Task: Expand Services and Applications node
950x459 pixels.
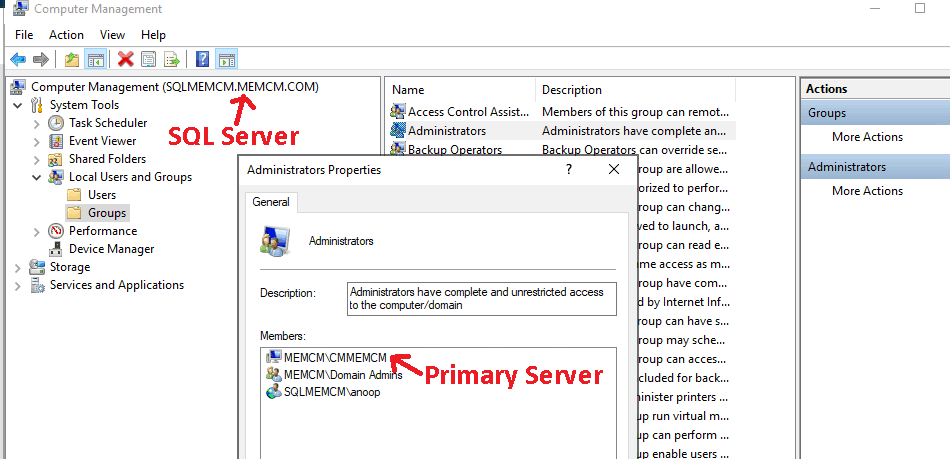Action: 18,286
